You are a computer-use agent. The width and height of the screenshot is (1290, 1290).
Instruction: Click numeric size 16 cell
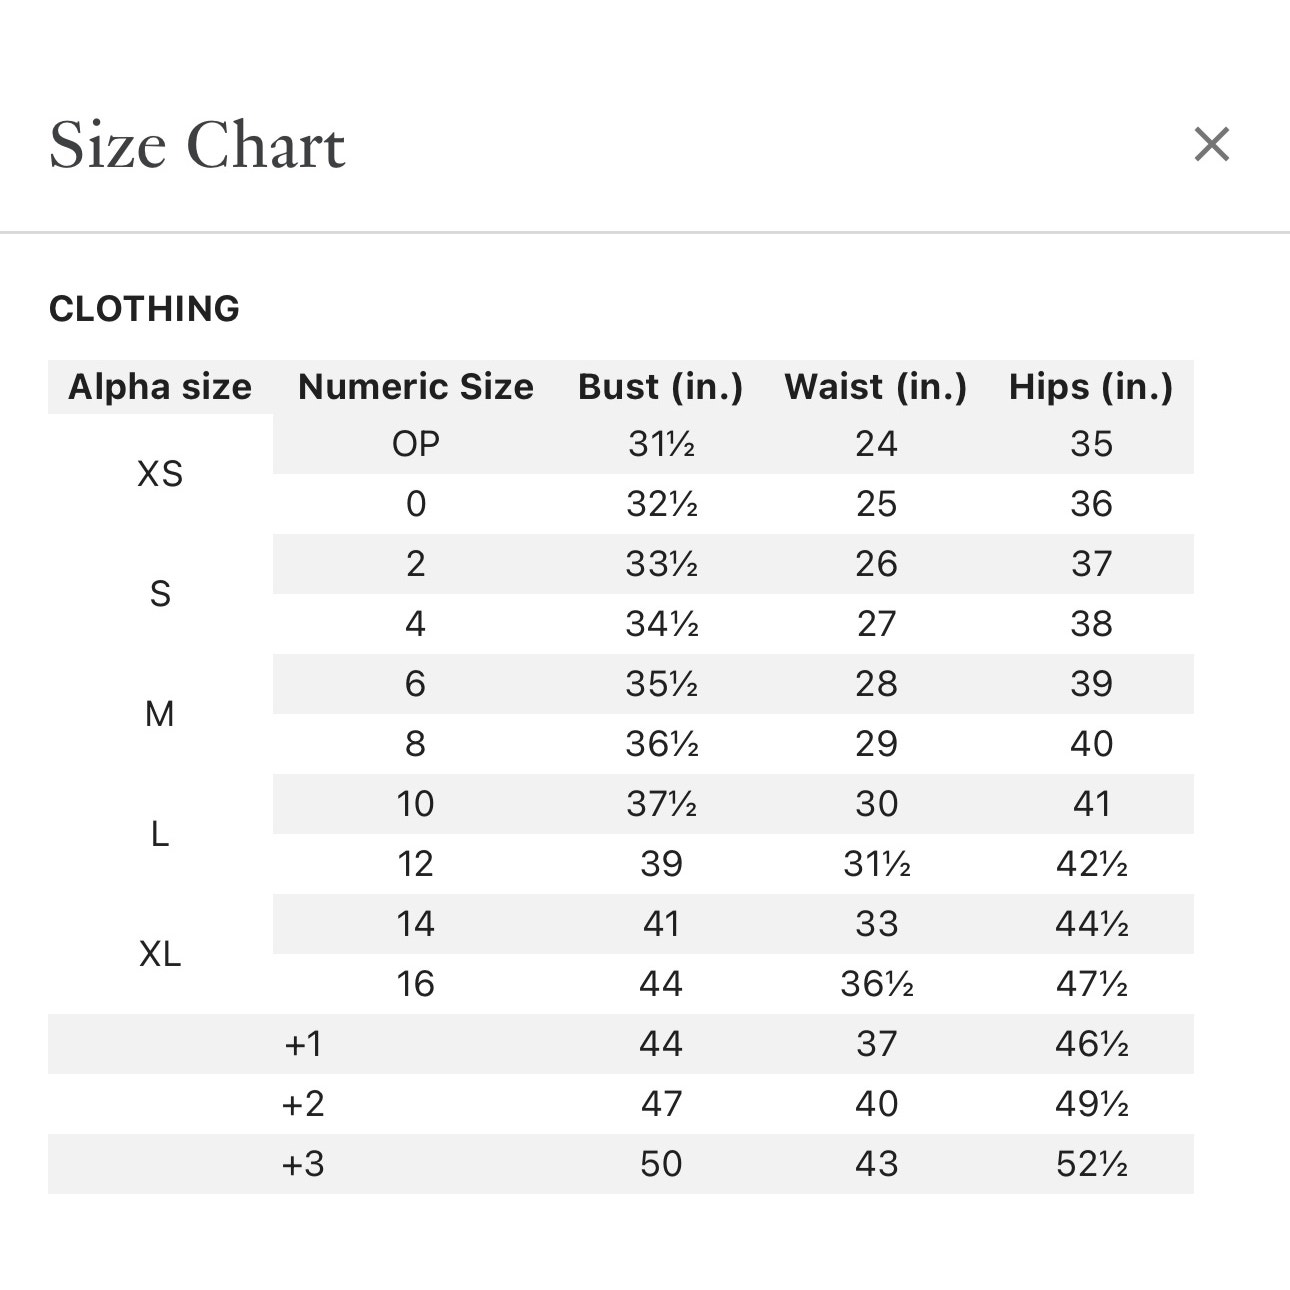pyautogui.click(x=416, y=984)
